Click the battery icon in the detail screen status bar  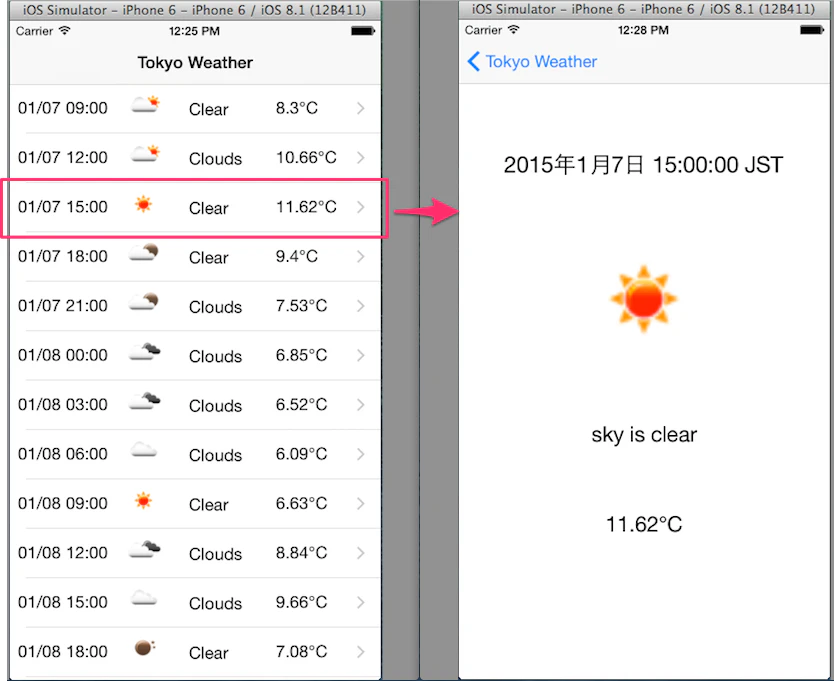coord(812,30)
